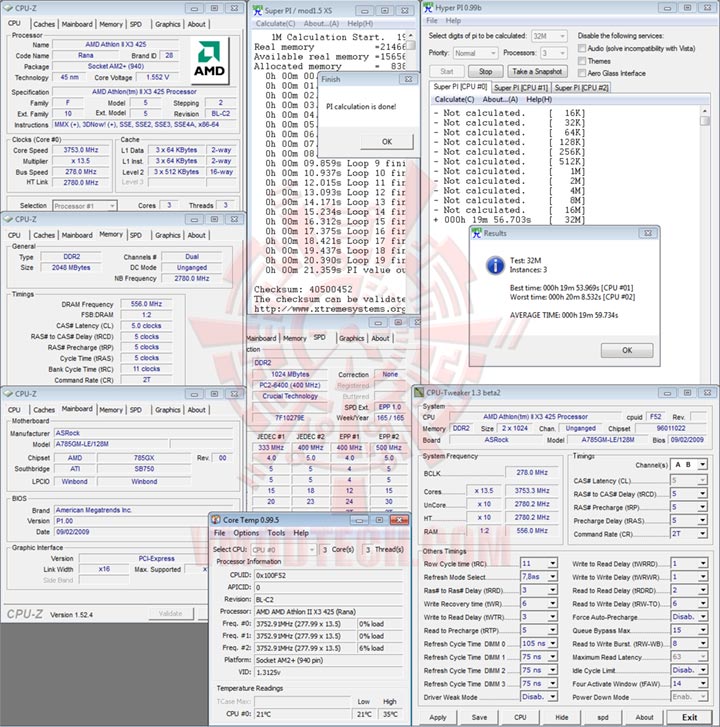720x727 pixels.
Task: Click 'Checksum: 40500452' text in Super PI
Action: click(303, 289)
